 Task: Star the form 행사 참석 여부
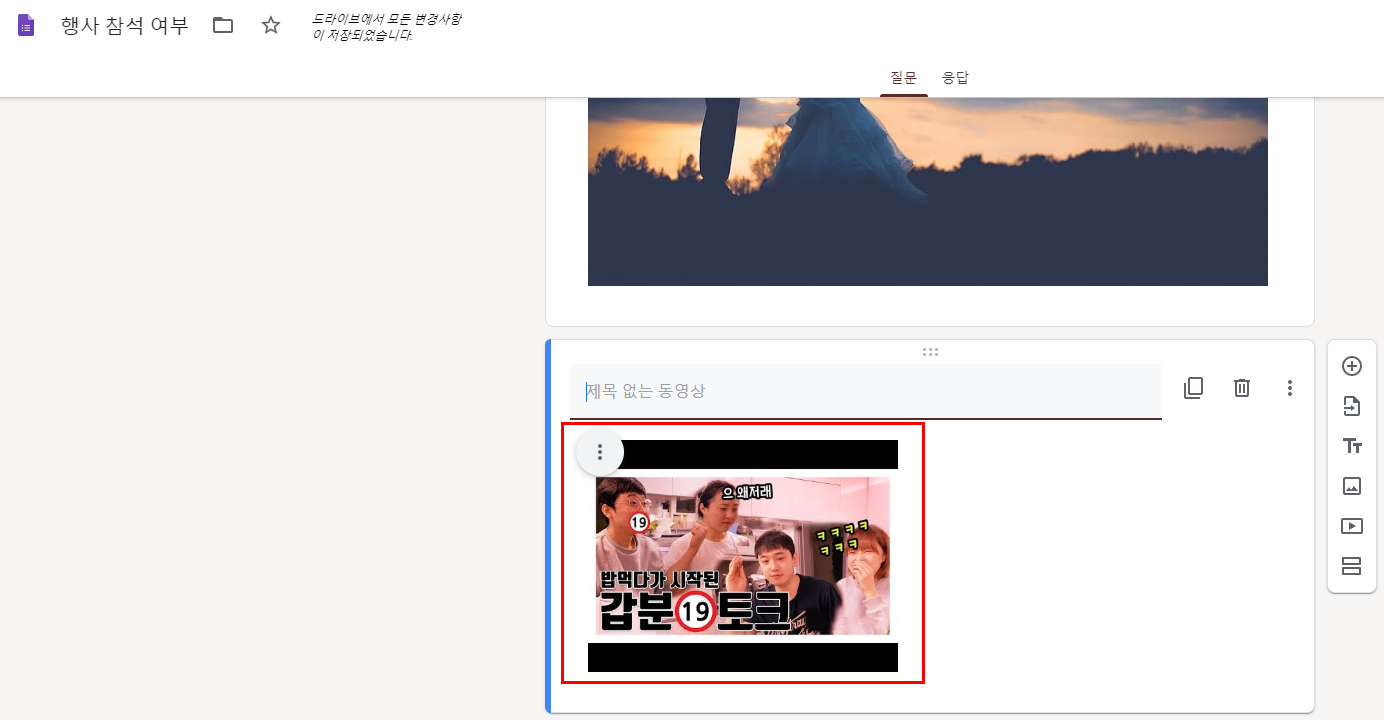point(271,26)
